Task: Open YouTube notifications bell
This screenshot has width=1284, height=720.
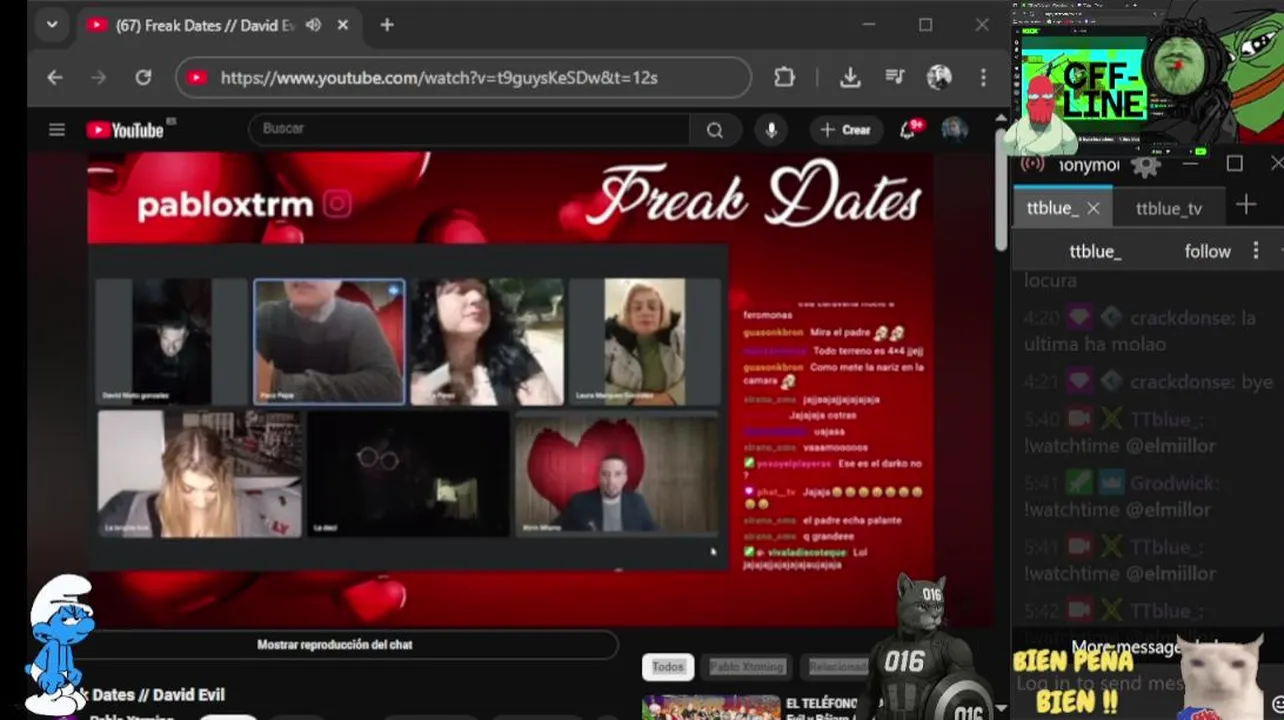Action: [909, 129]
